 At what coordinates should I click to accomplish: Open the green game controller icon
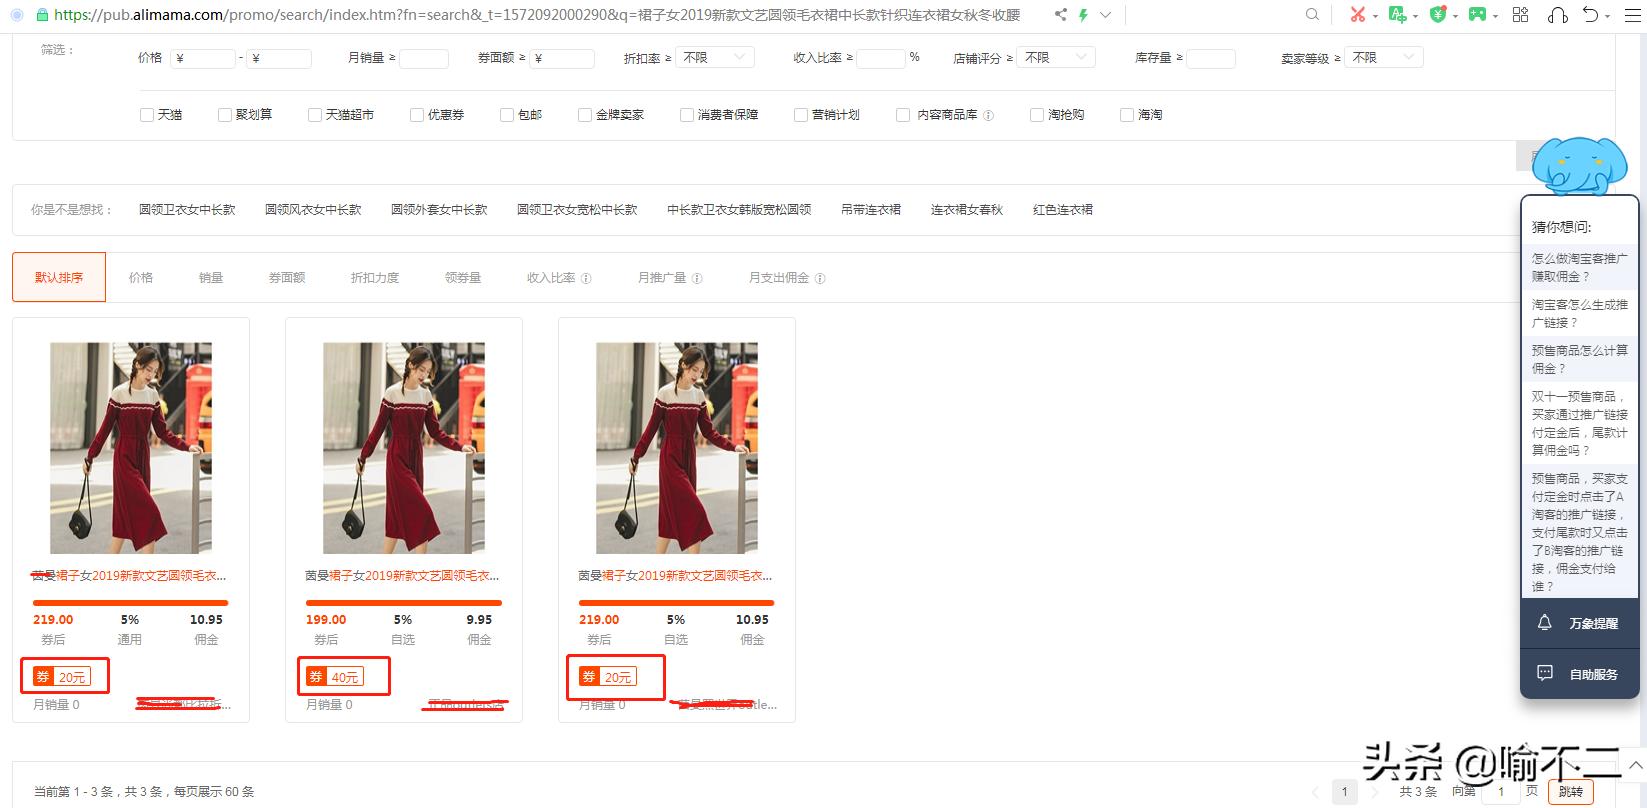click(1477, 15)
